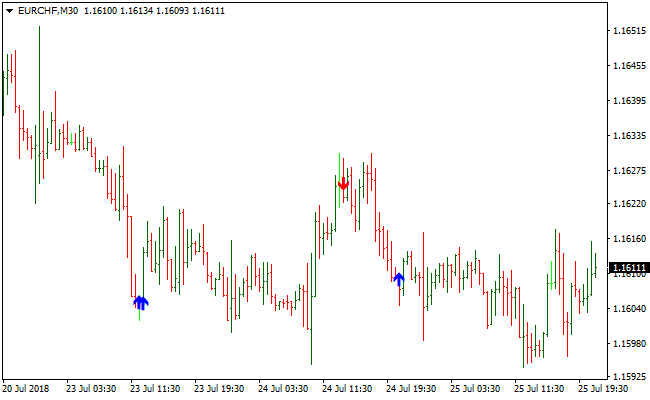Click the 20 Jul 2018 date label

pos(25,389)
